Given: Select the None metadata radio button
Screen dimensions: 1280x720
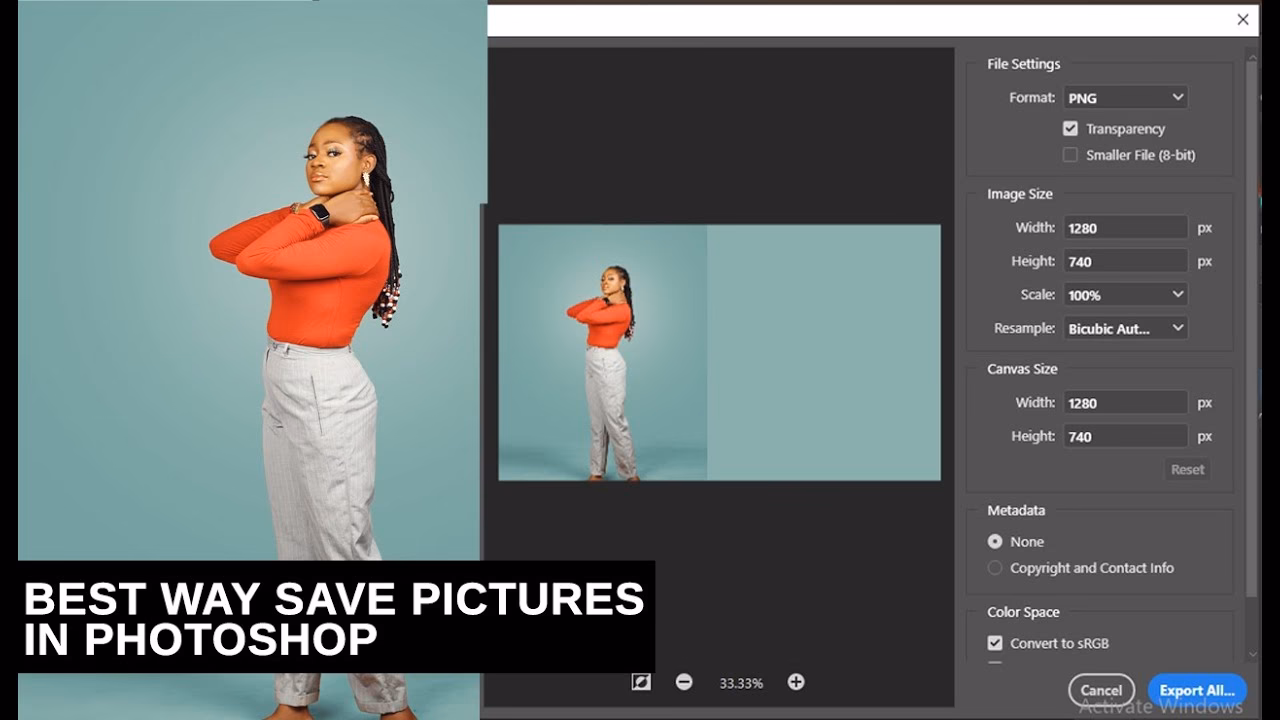Looking at the screenshot, I should (x=995, y=541).
